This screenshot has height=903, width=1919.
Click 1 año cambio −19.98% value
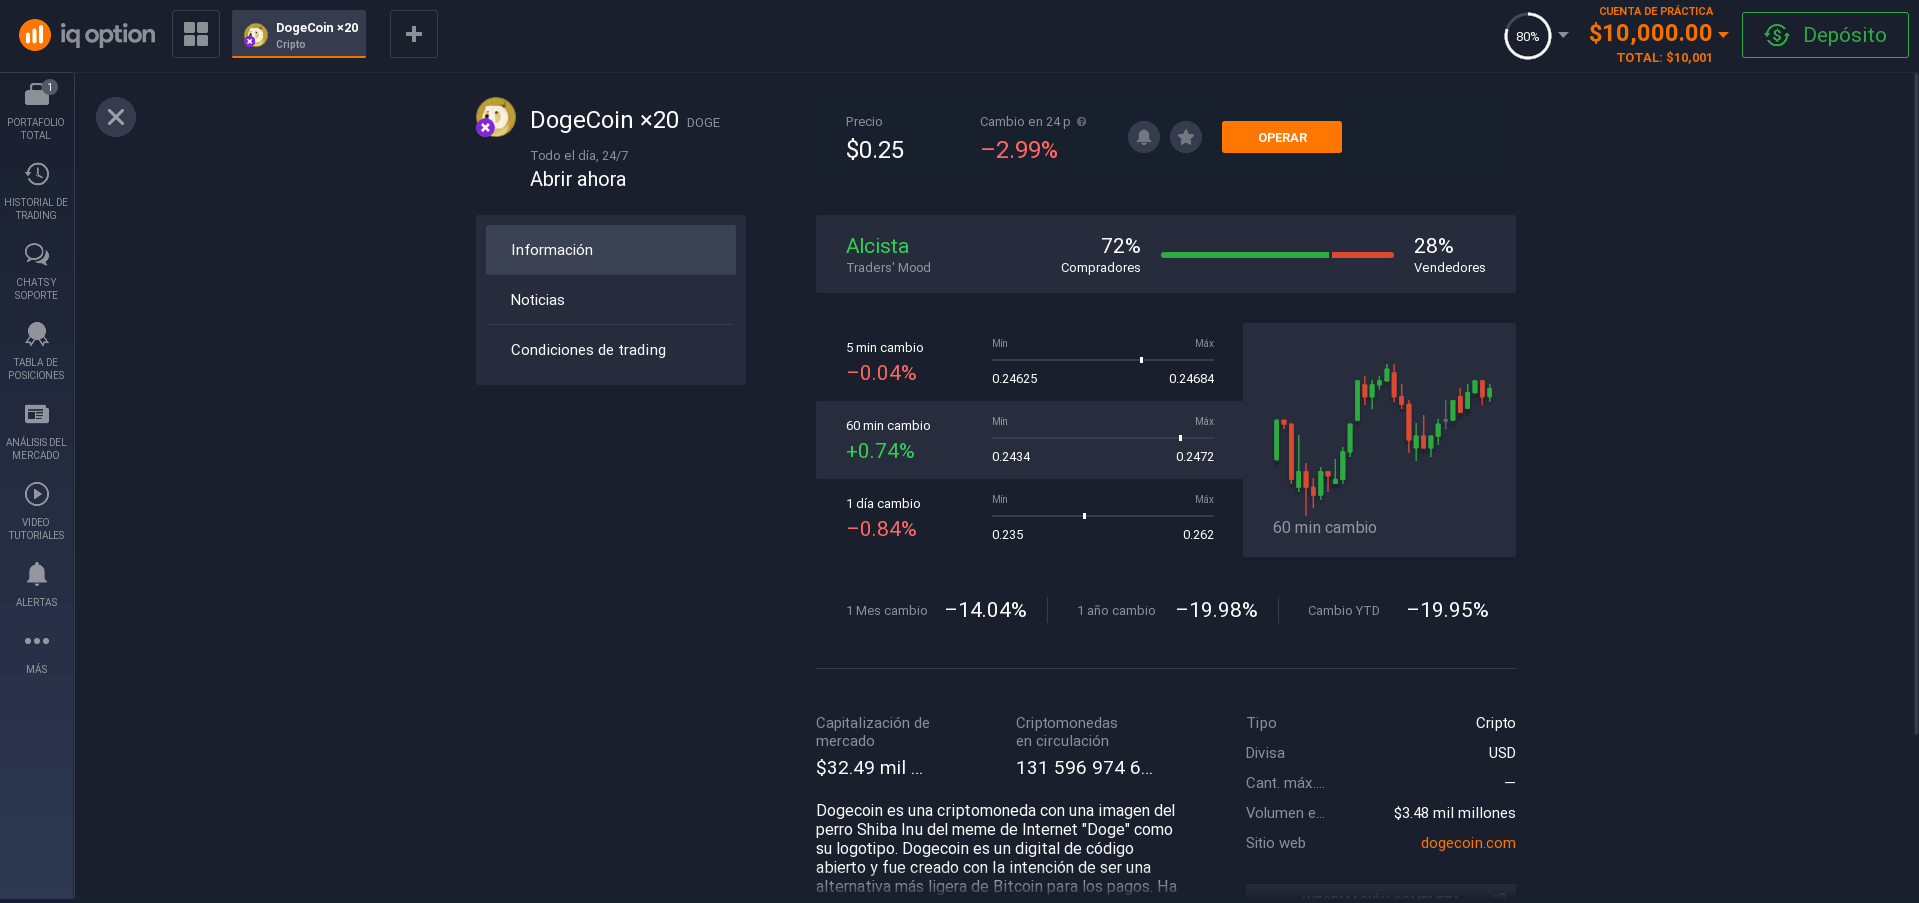tap(1217, 610)
